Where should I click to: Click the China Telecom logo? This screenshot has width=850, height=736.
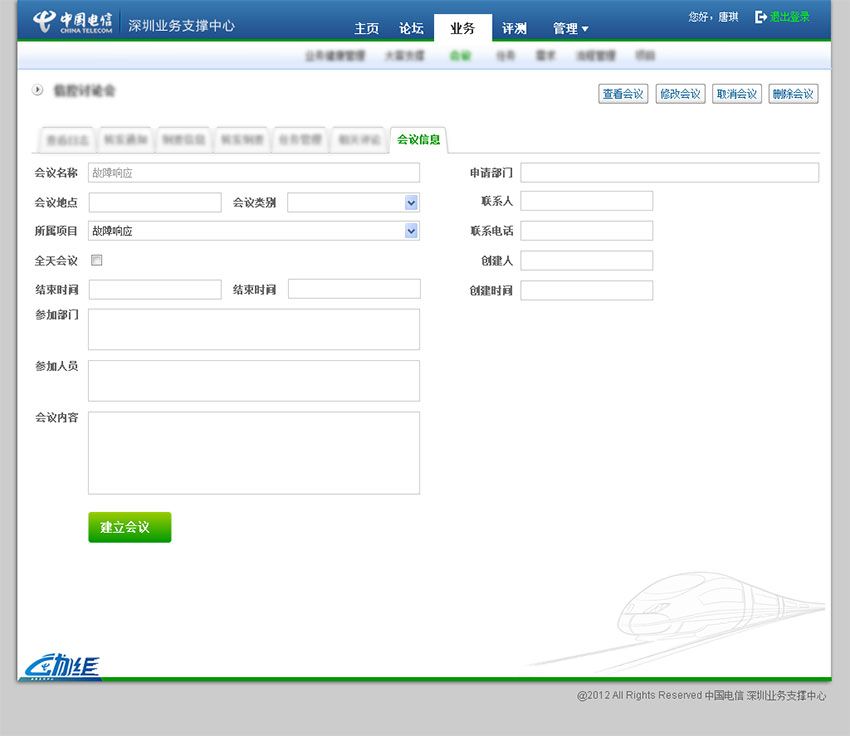72,22
